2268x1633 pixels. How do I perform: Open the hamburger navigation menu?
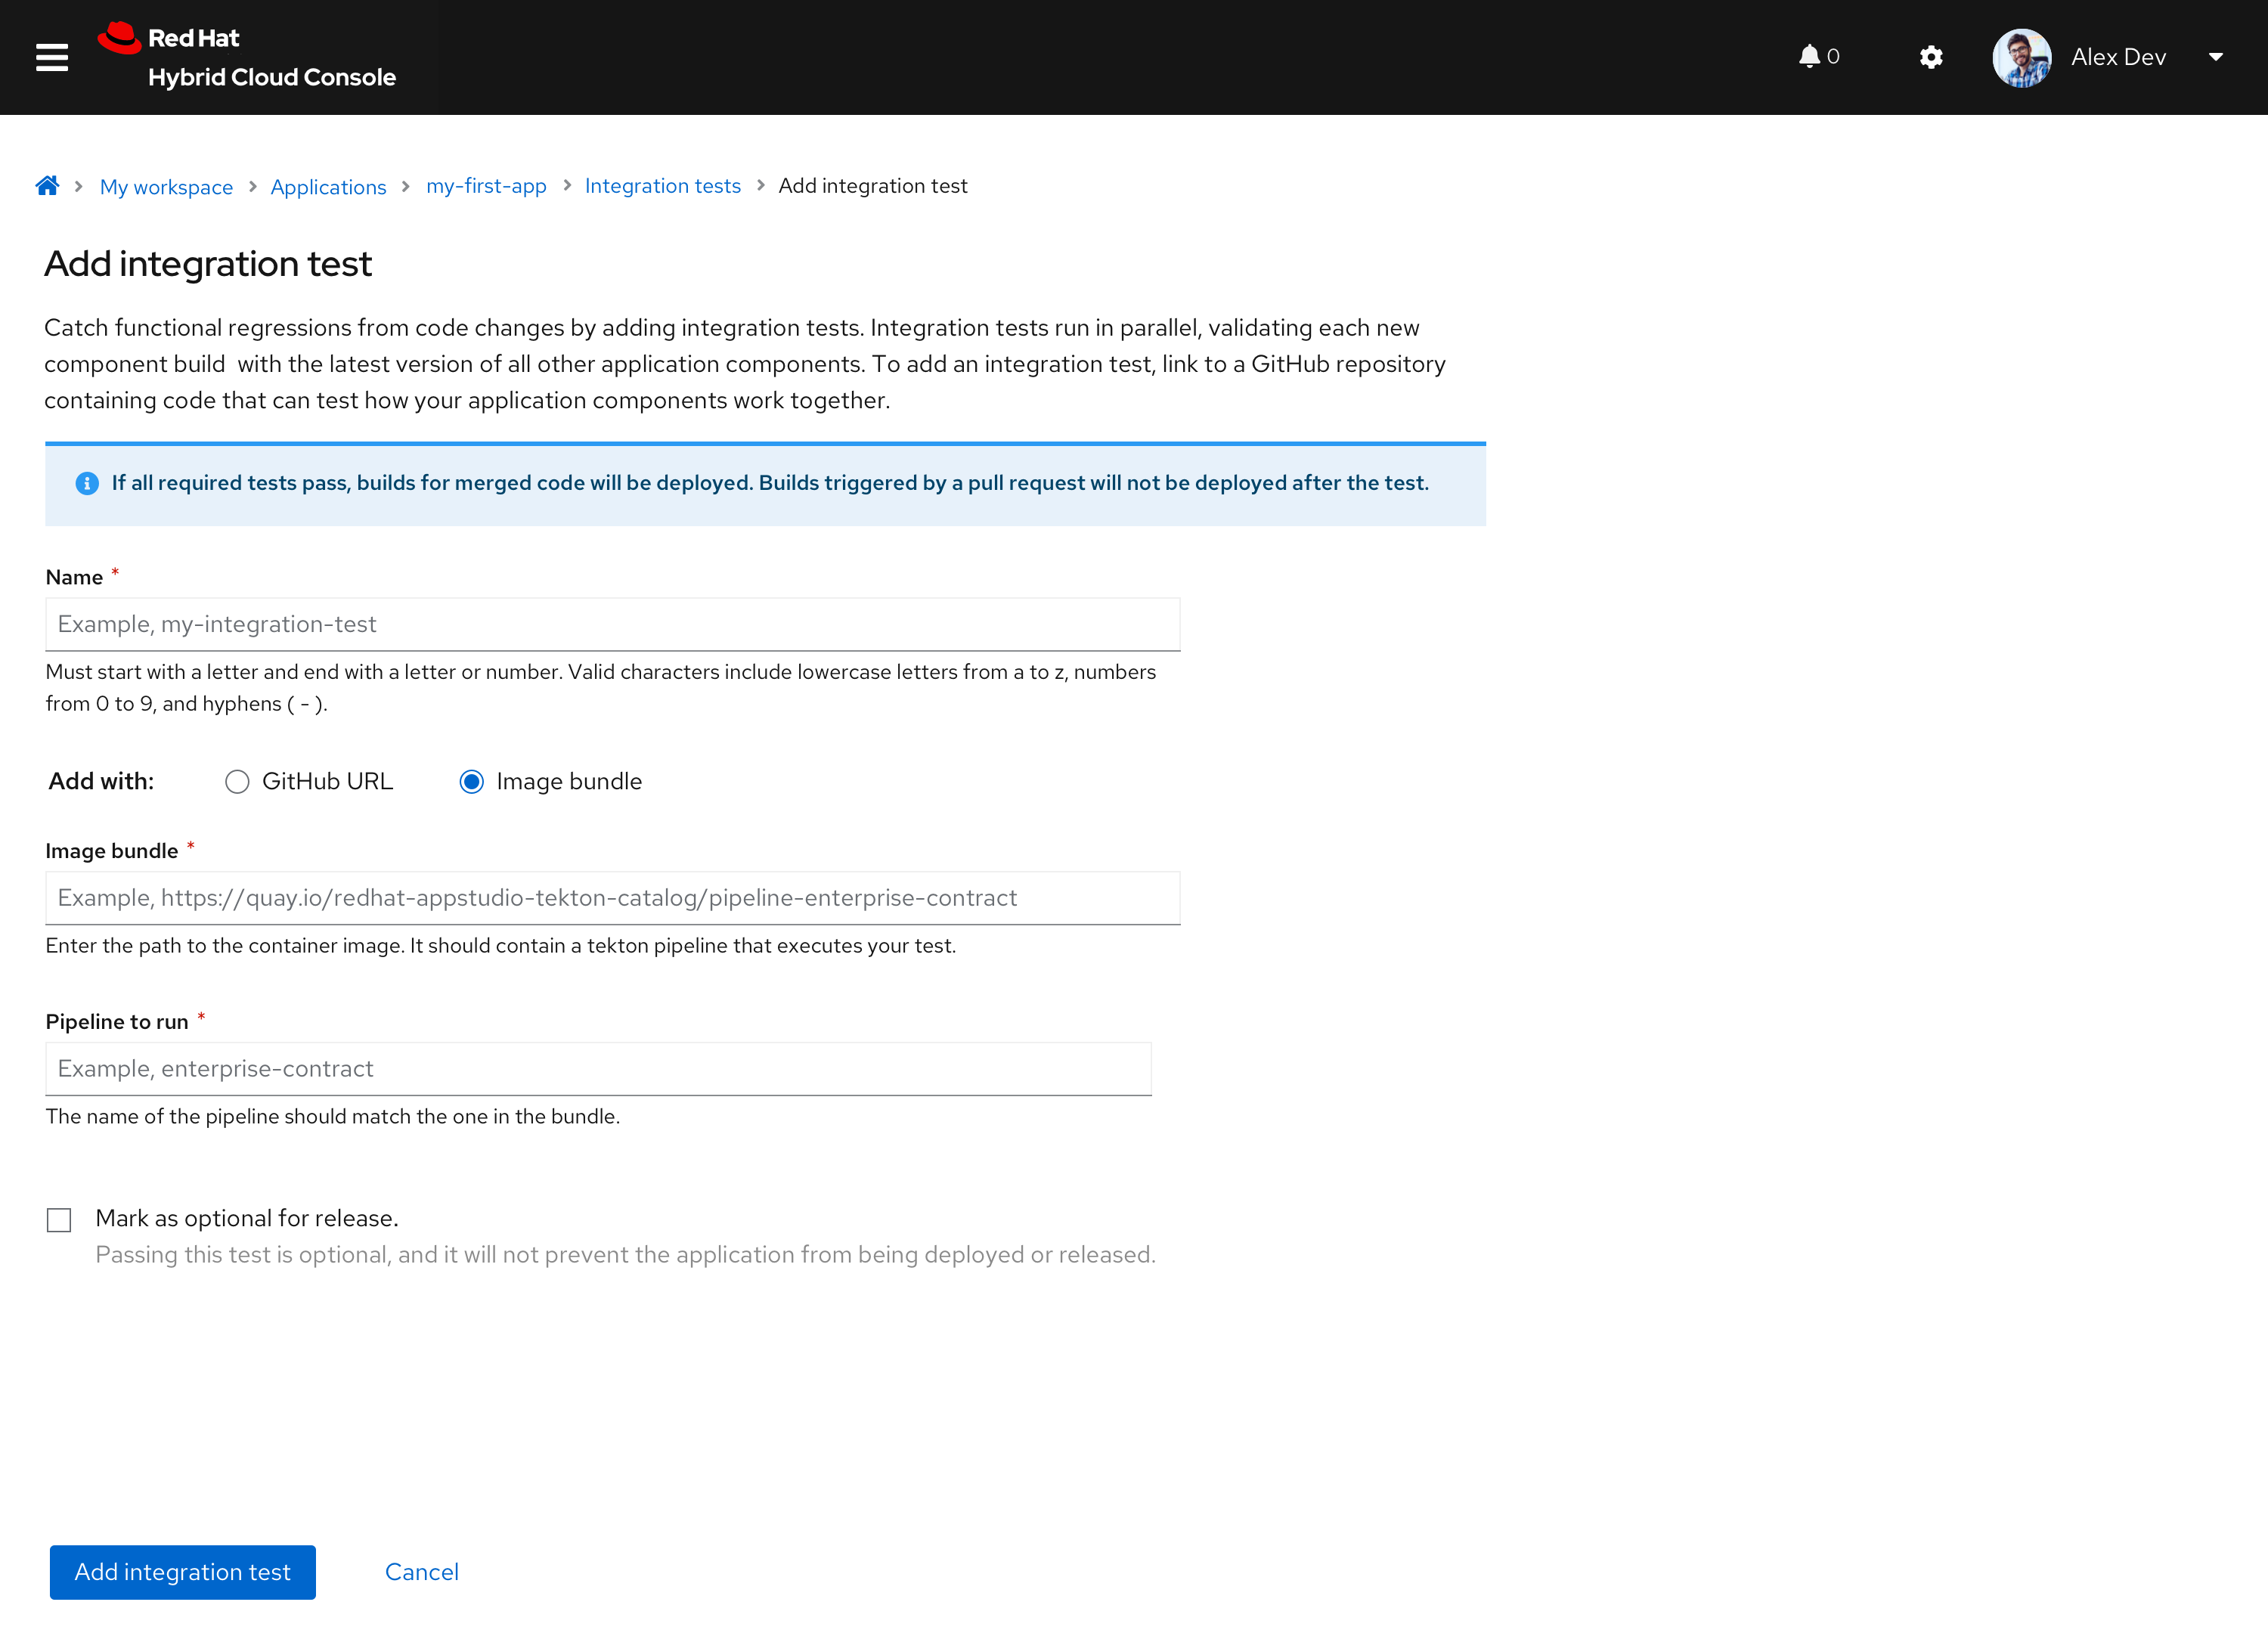52,57
